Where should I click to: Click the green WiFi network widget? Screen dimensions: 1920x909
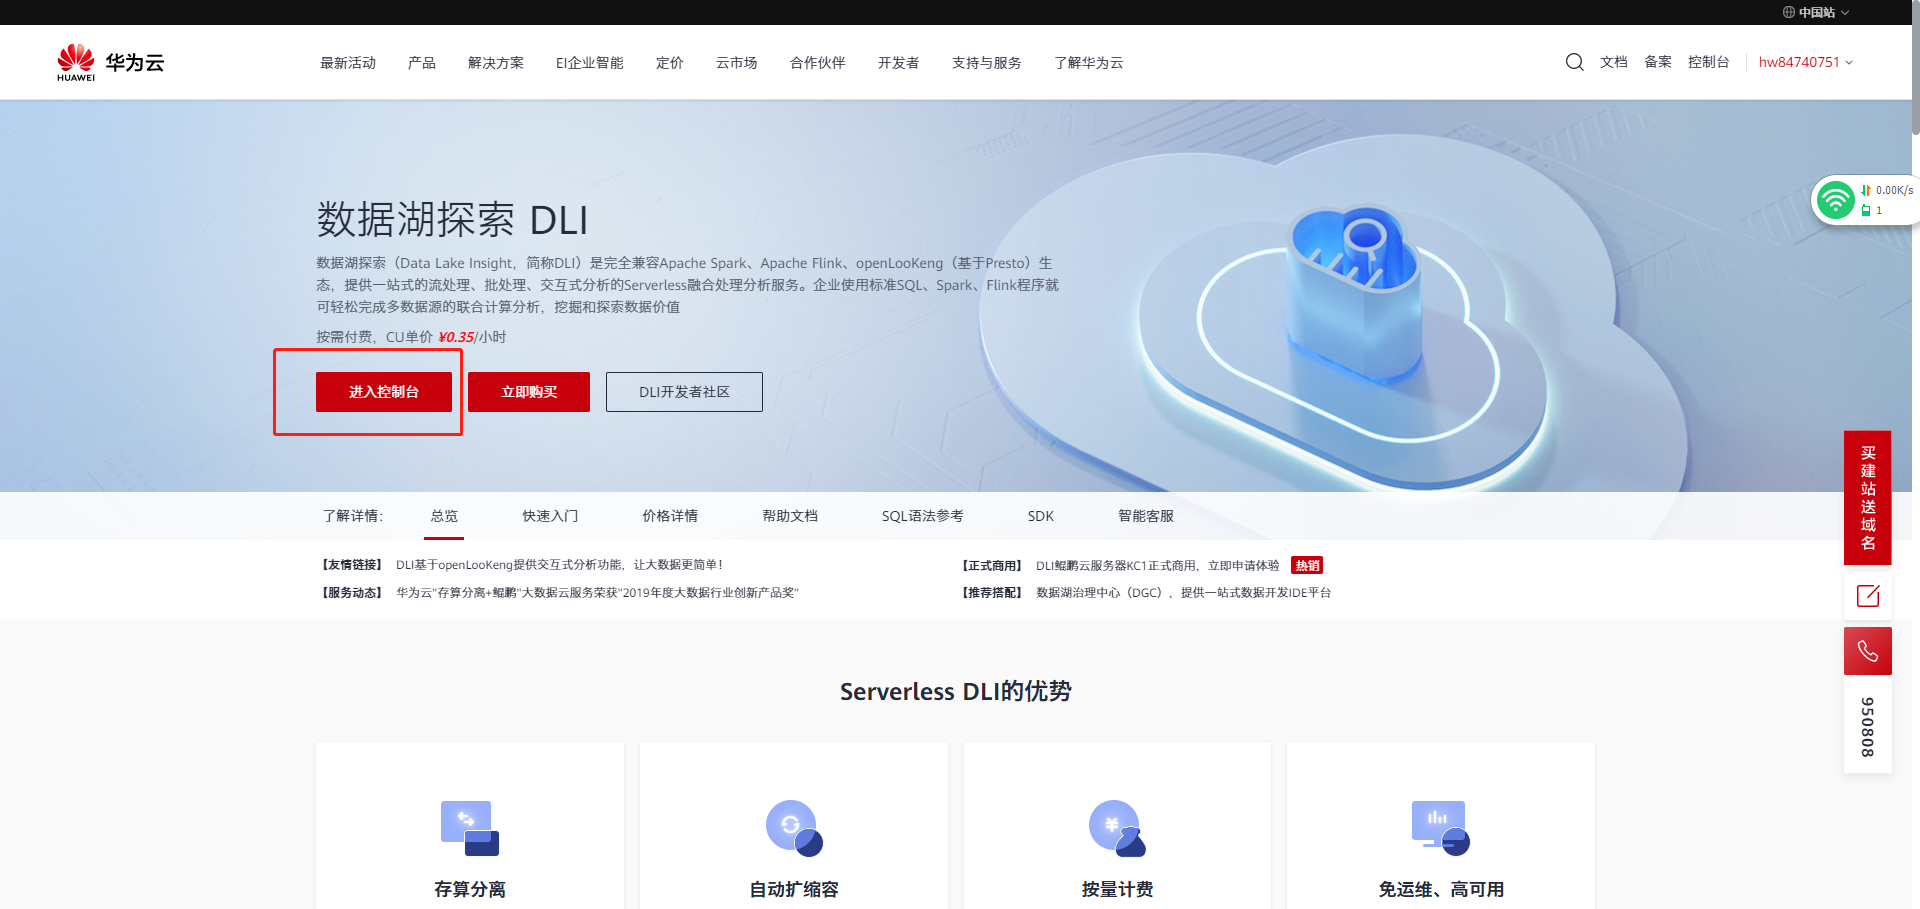tap(1836, 200)
